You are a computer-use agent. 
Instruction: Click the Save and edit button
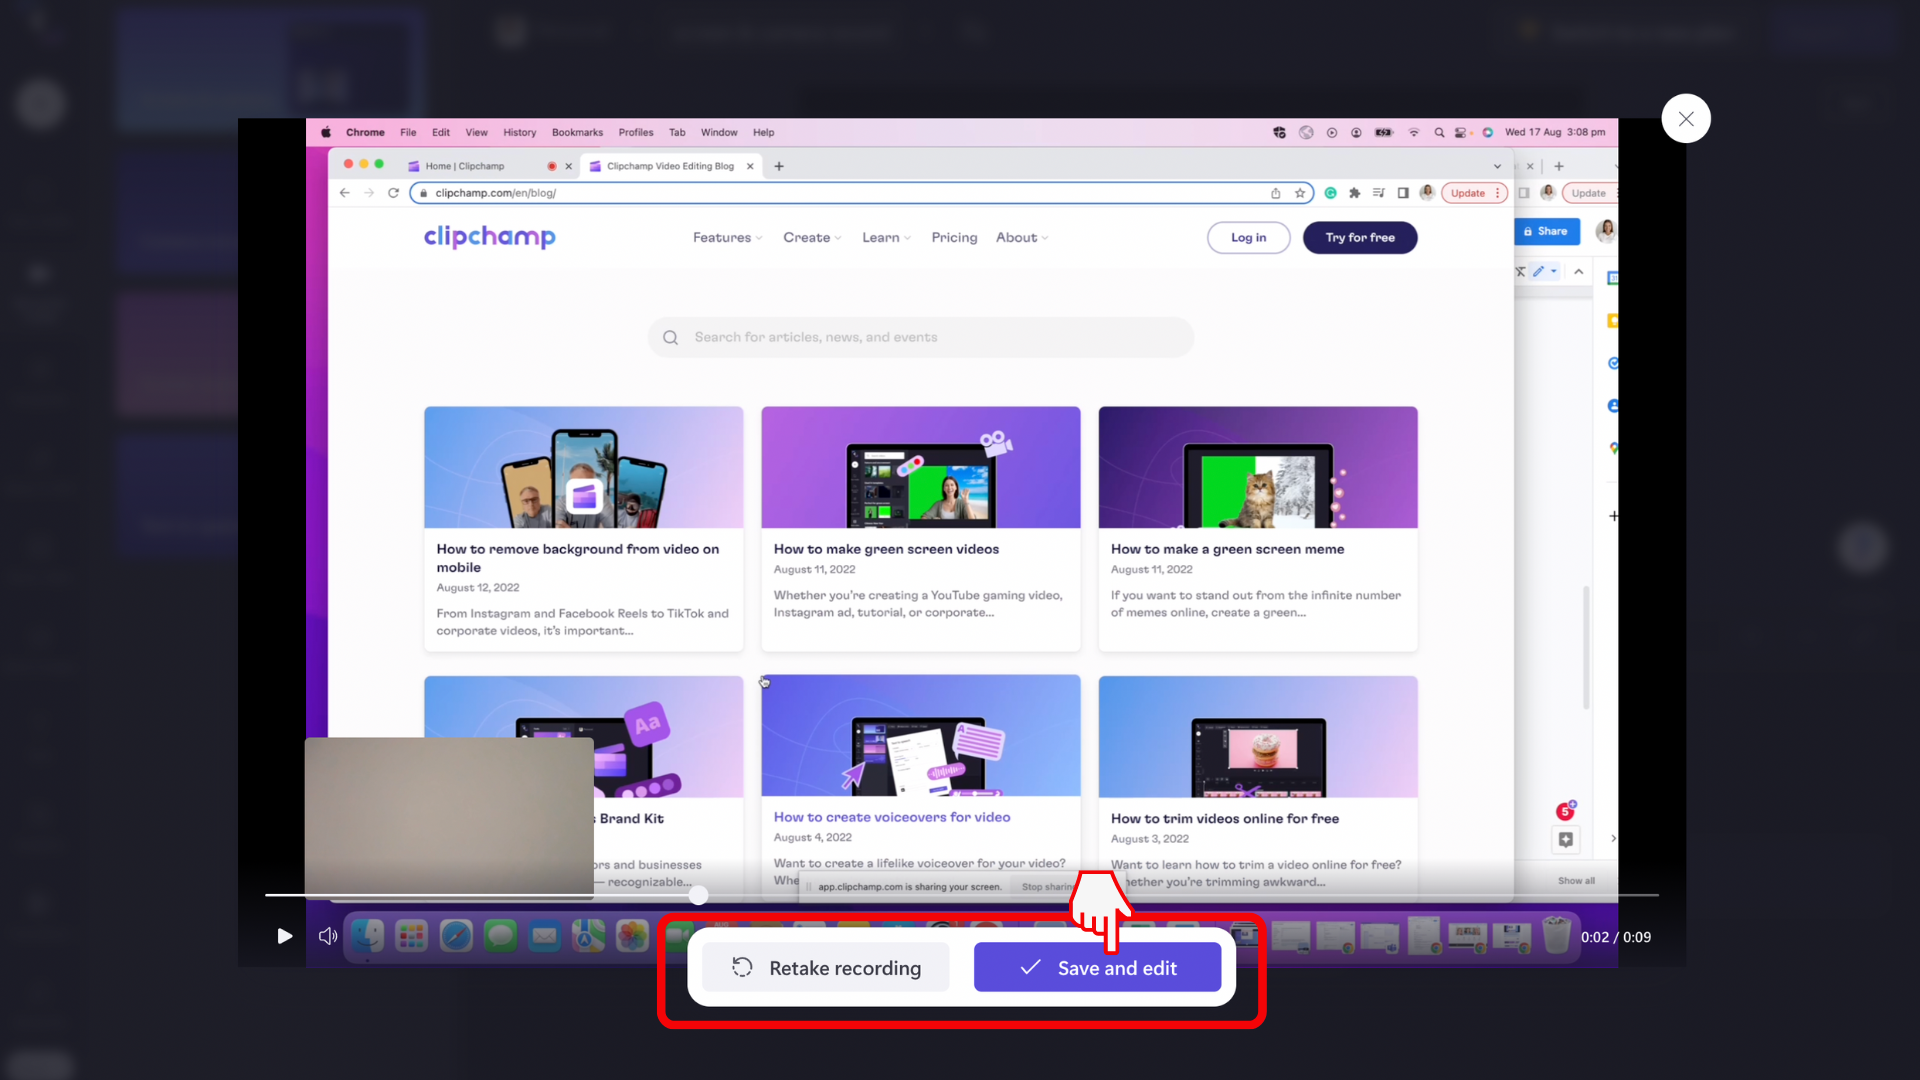pos(1097,967)
